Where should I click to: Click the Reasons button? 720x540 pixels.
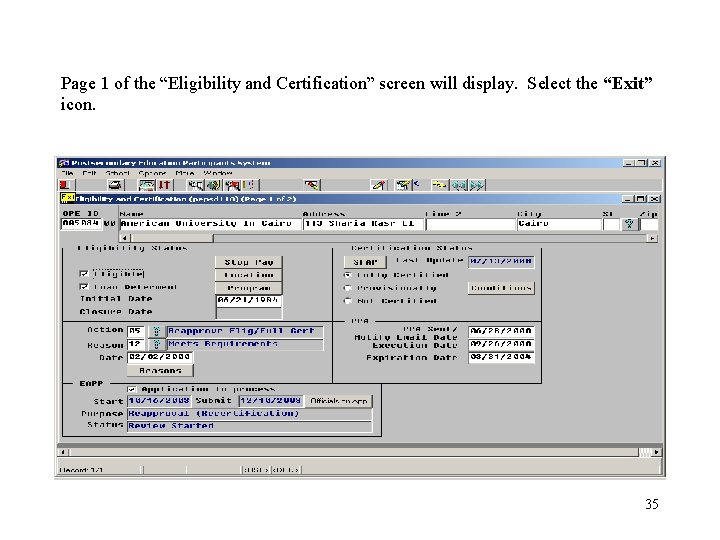(x=160, y=370)
